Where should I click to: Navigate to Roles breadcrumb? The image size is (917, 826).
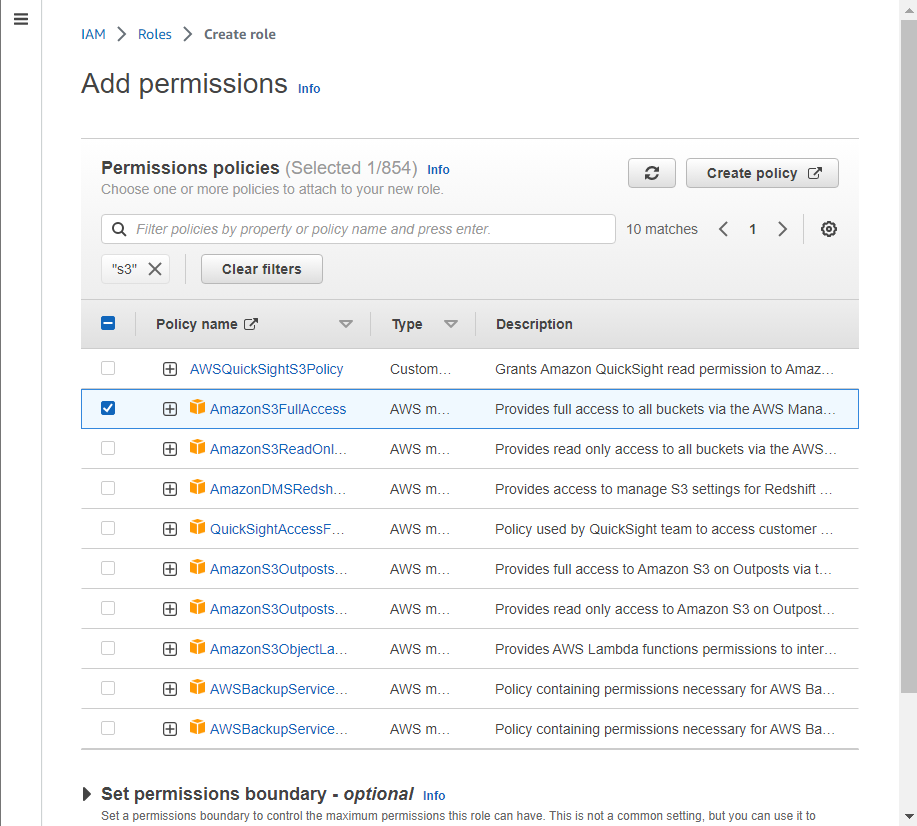coord(154,33)
